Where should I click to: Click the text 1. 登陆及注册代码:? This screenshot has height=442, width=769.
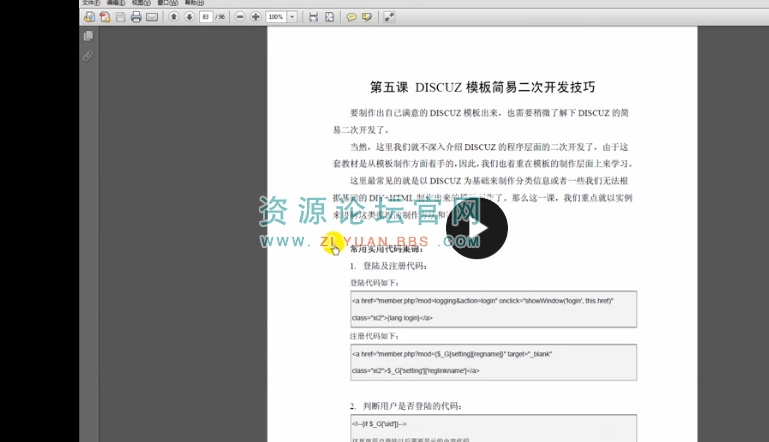tap(388, 266)
